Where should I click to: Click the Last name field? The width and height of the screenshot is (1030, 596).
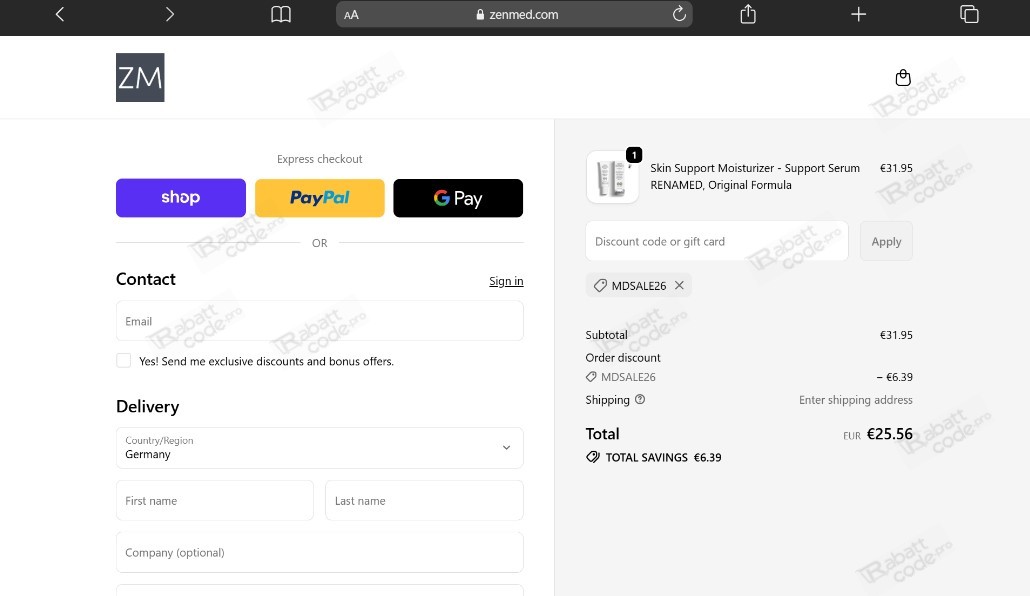click(424, 500)
